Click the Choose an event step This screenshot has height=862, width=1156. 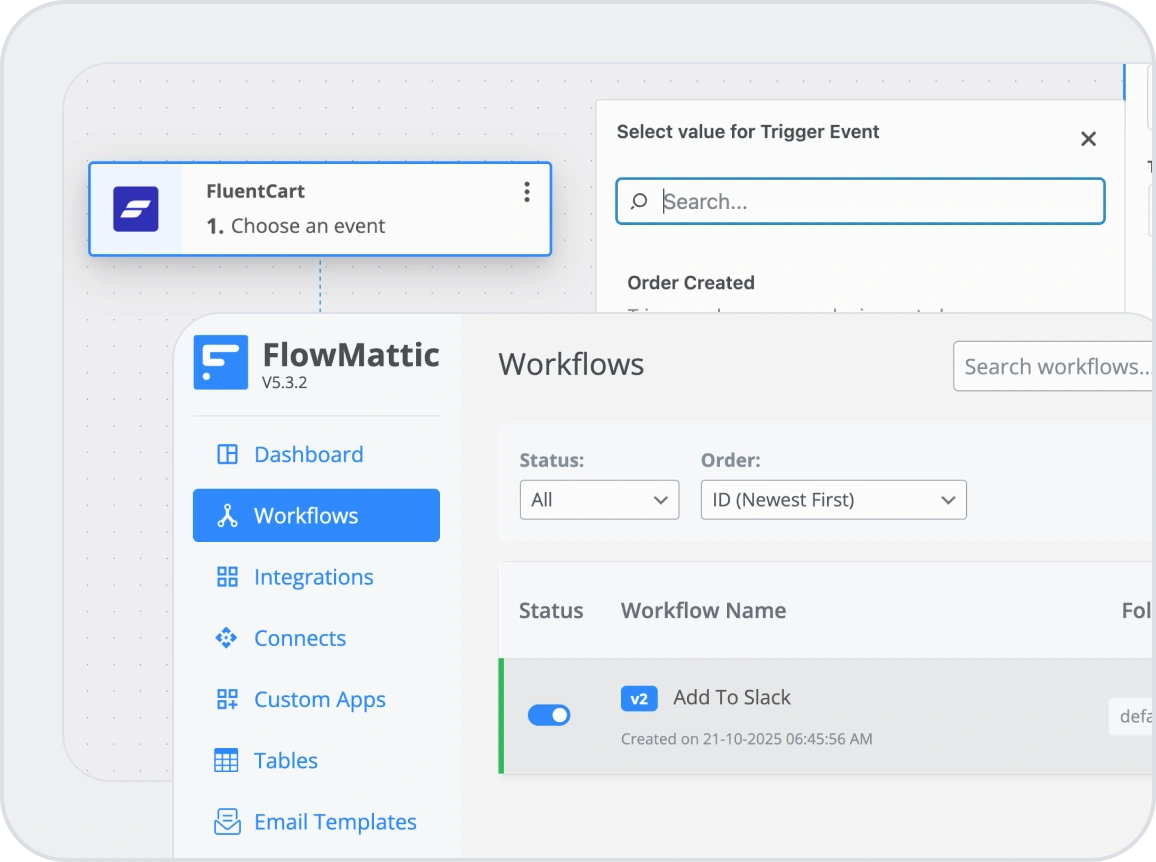308,226
